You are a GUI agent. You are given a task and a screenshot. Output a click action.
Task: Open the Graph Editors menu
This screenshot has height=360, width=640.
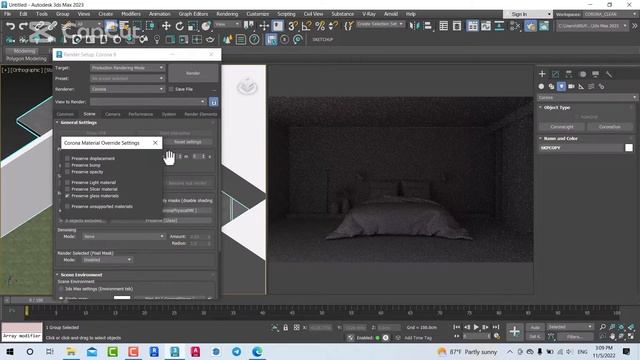[x=193, y=14]
